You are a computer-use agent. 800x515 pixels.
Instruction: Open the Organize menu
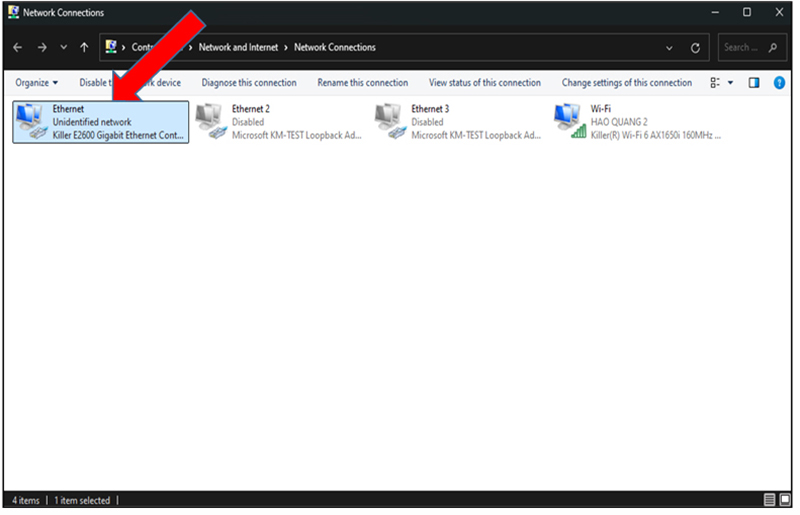pos(36,83)
